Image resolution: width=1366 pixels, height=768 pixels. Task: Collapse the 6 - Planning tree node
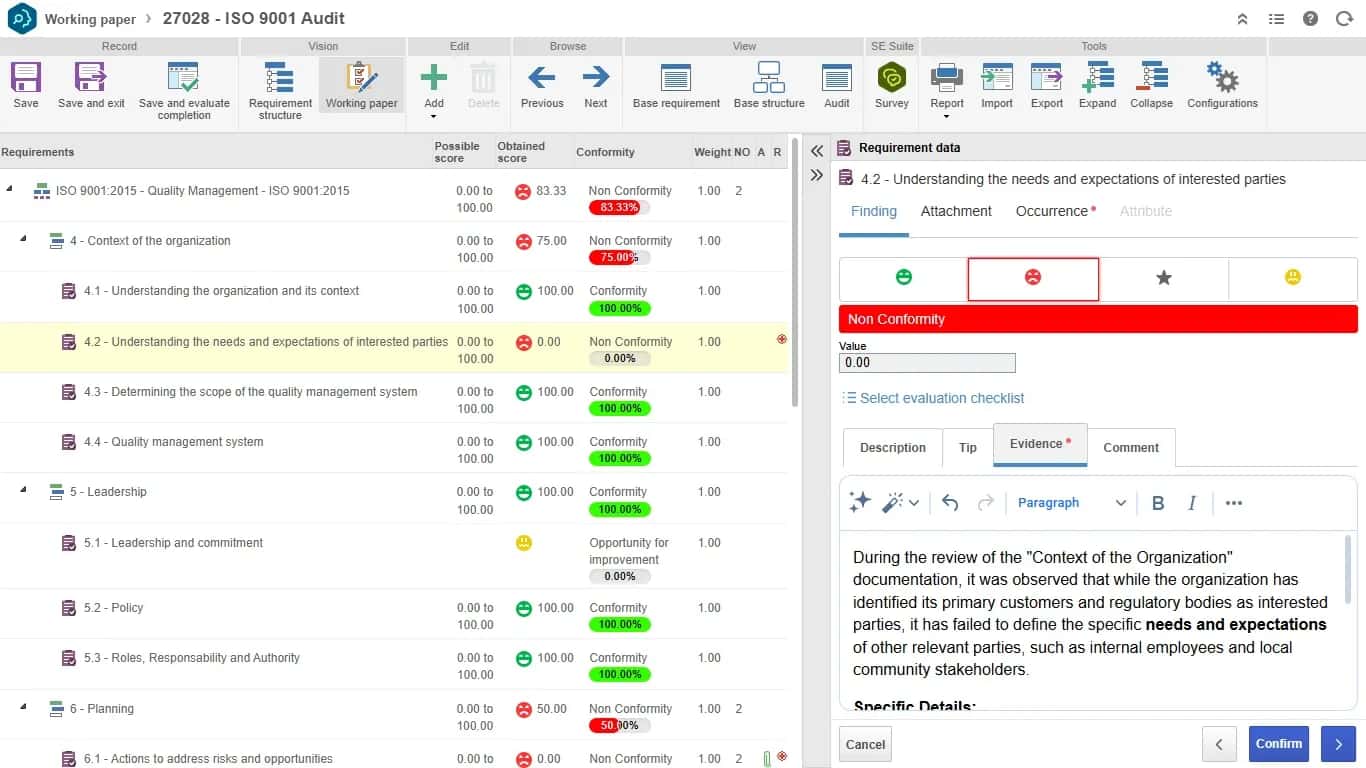[x=23, y=707]
